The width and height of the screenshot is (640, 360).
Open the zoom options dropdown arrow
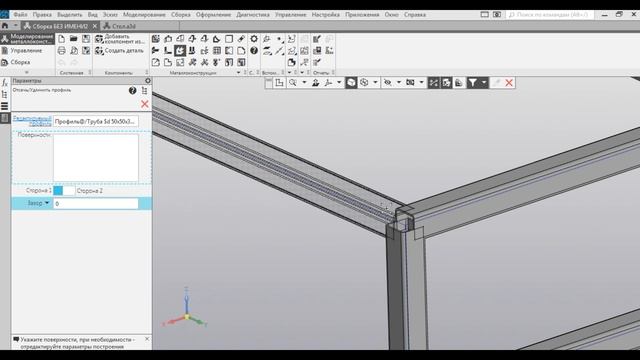coord(304,83)
